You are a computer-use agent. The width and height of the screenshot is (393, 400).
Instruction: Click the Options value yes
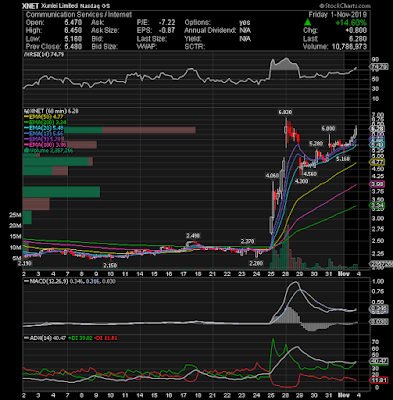[244, 23]
